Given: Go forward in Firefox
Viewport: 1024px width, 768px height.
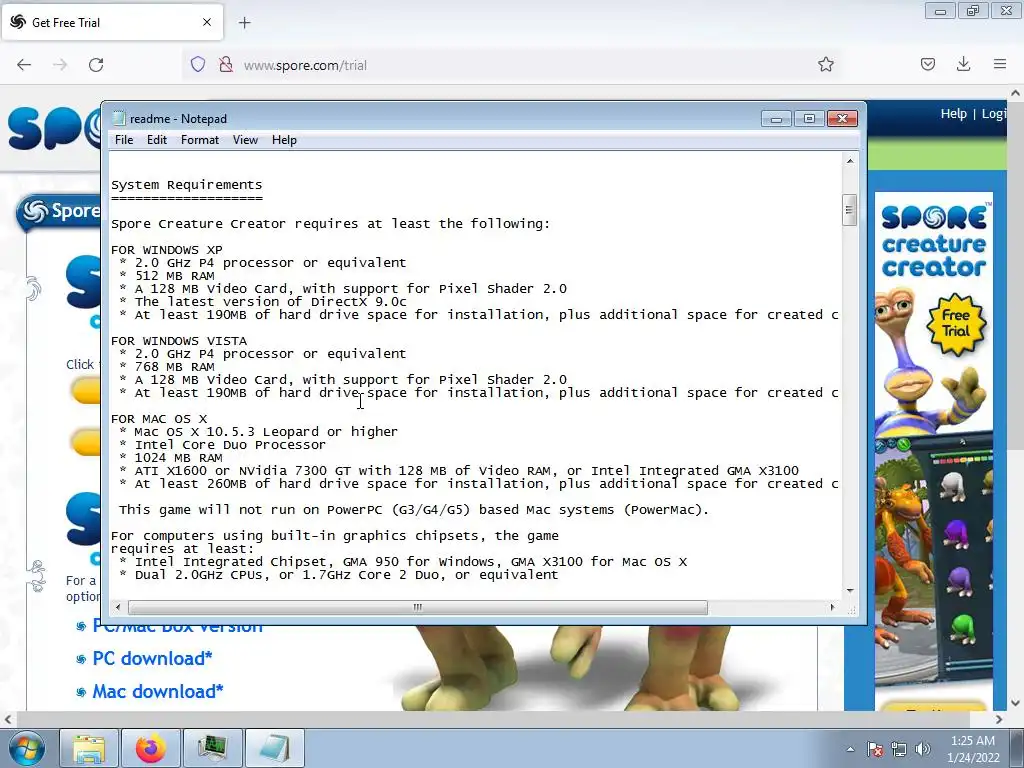Looking at the screenshot, I should (x=60, y=65).
